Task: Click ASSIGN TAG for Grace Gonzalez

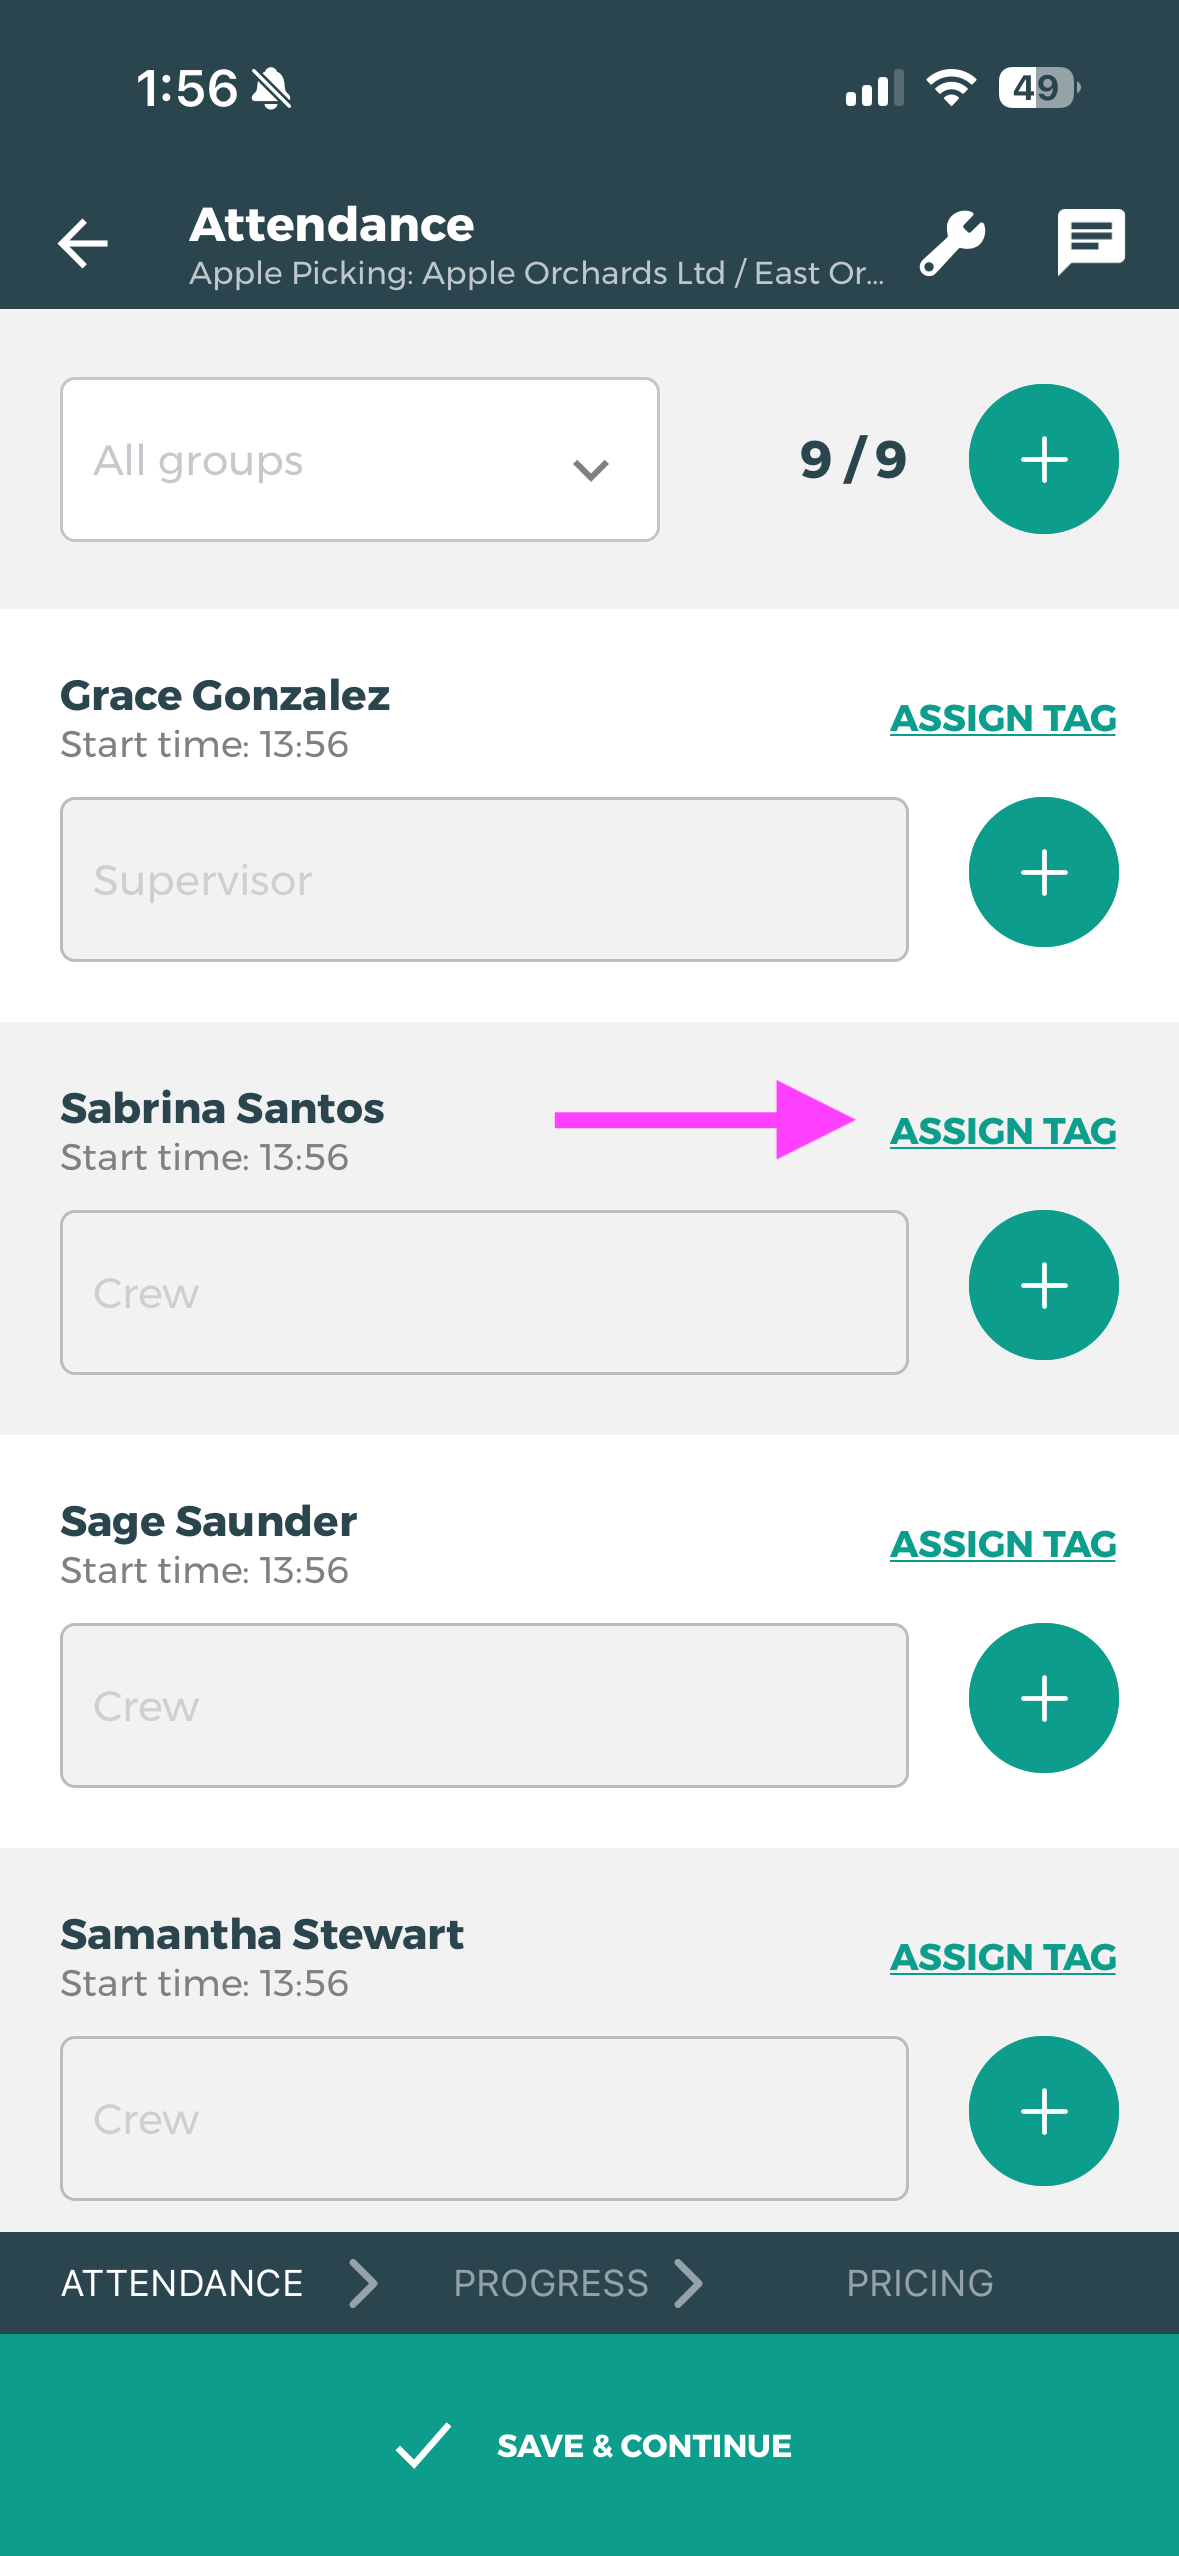Action: click(x=1003, y=718)
